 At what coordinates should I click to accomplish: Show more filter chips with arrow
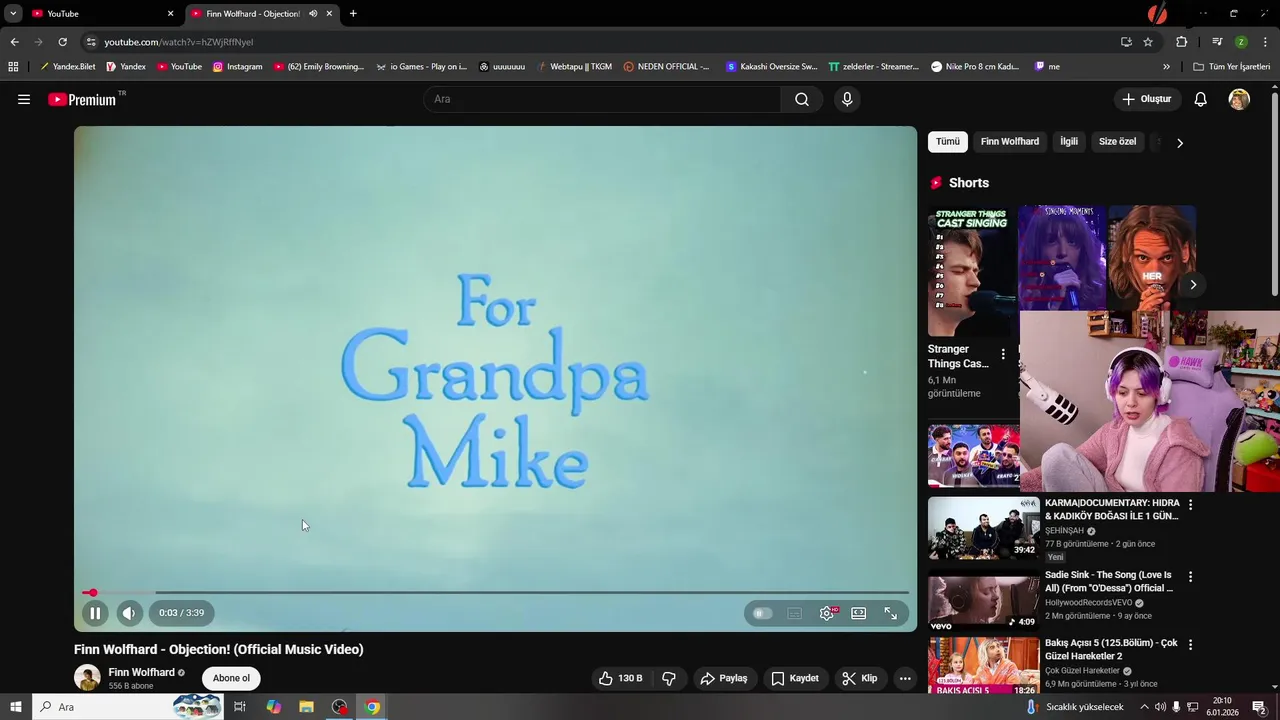pos(1180,142)
